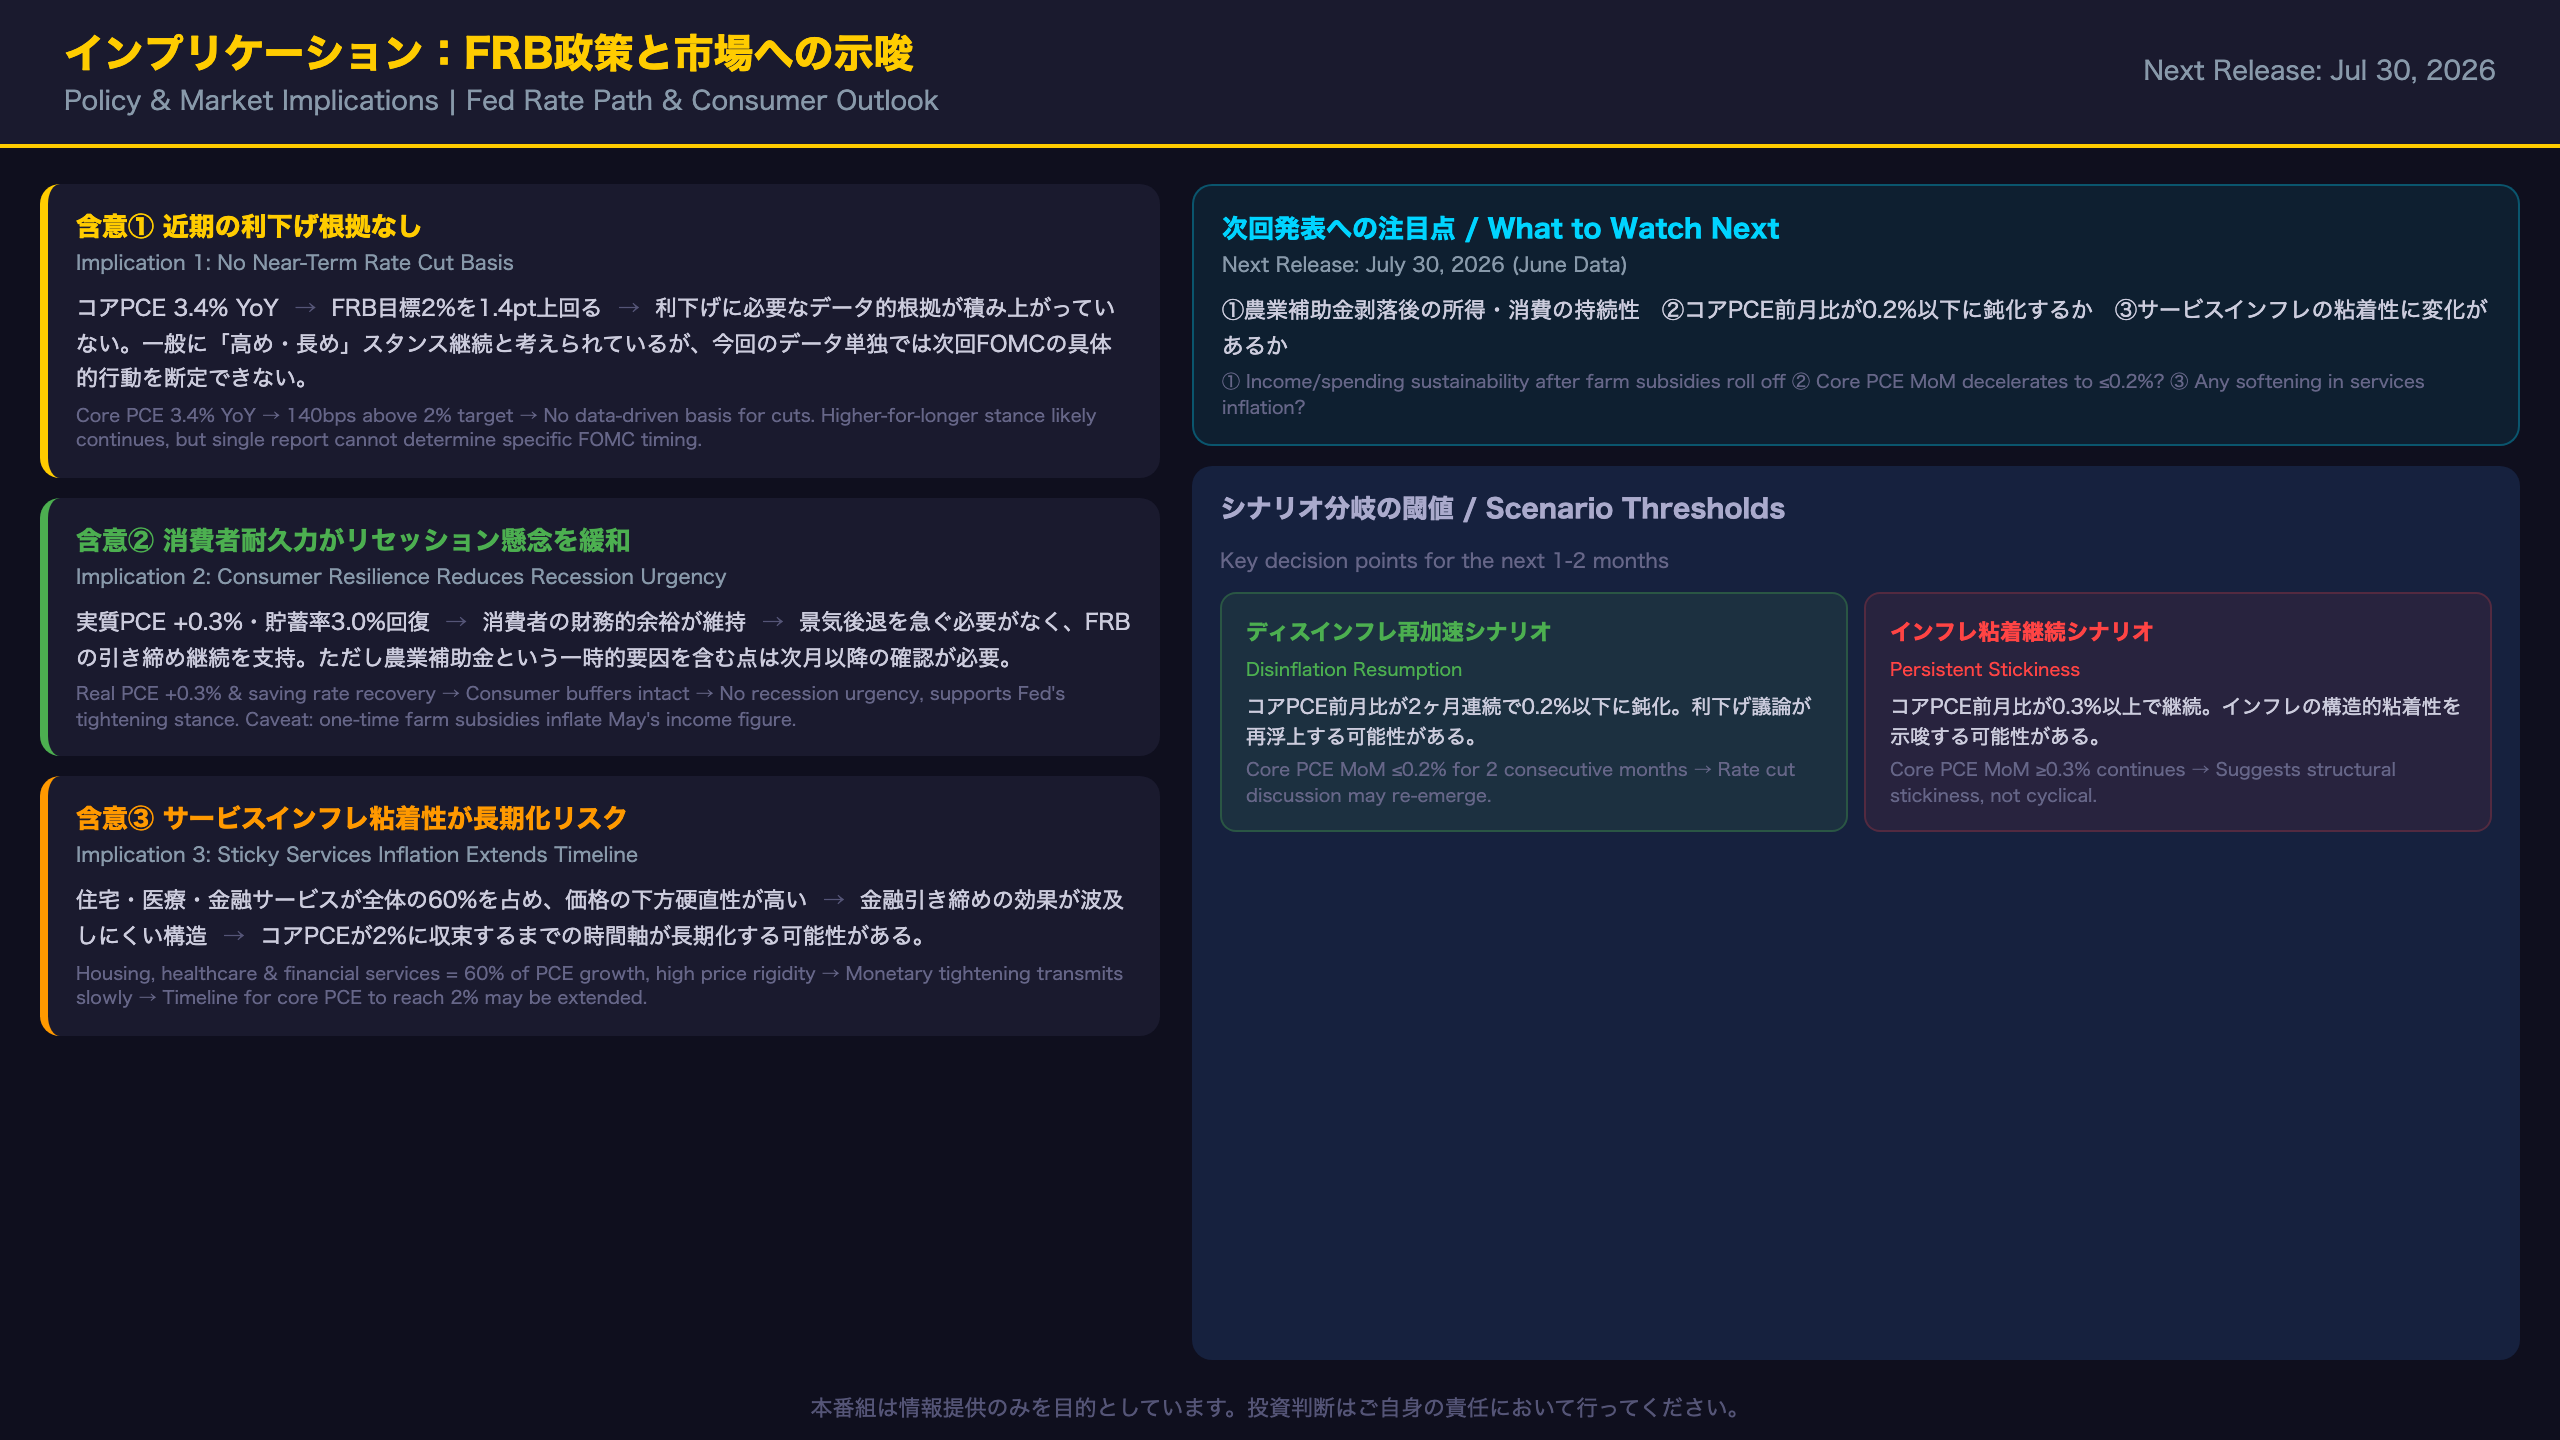Click the ディスインフレ再加速シナリオ card title
Viewport: 2560px width, 1440px height.
[1398, 632]
